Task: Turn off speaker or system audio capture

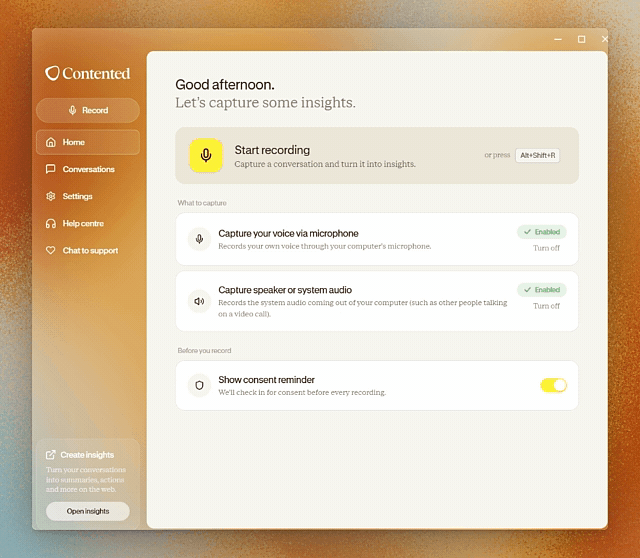Action: click(x=546, y=306)
